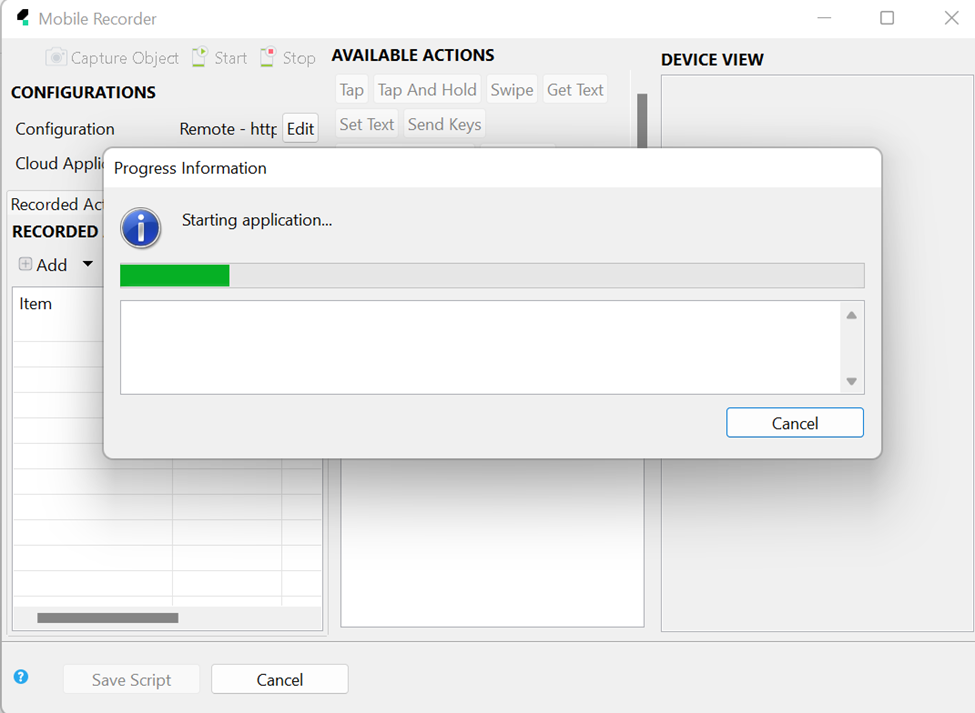Viewport: 975px width, 713px height.
Task: Expand the Add dropdown arrow
Action: point(87,264)
